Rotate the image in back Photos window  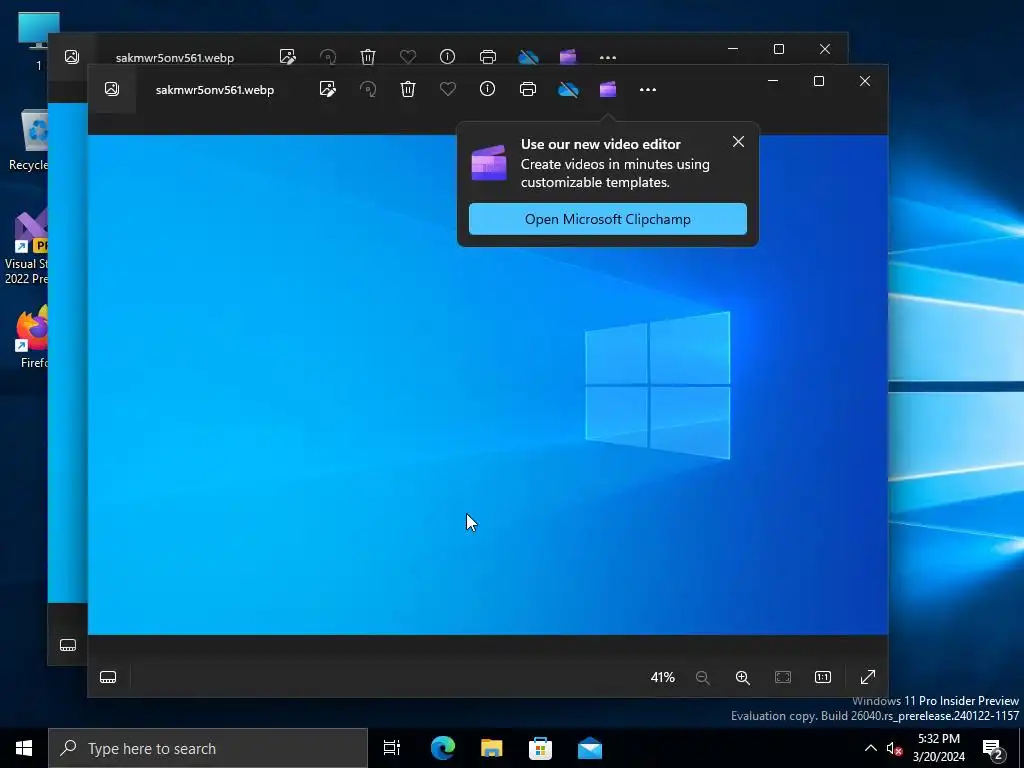pos(328,57)
